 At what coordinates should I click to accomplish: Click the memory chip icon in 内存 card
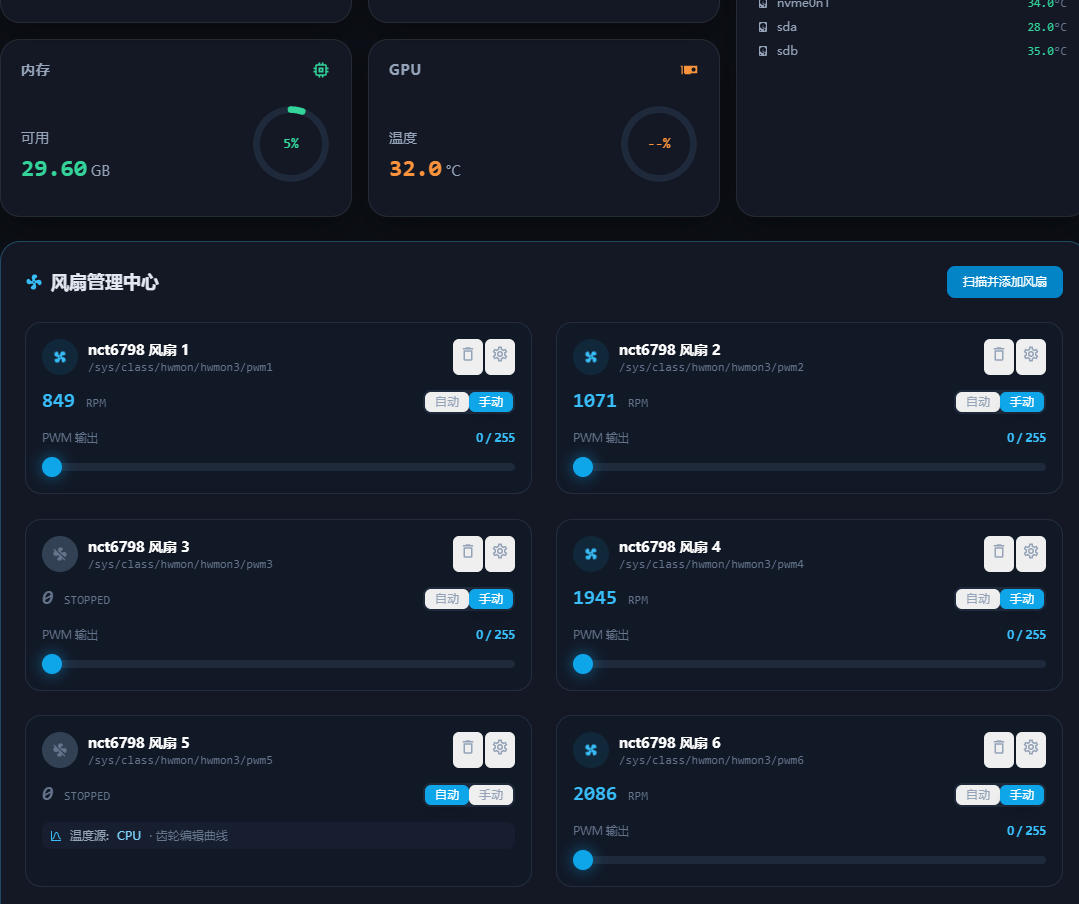(321, 69)
